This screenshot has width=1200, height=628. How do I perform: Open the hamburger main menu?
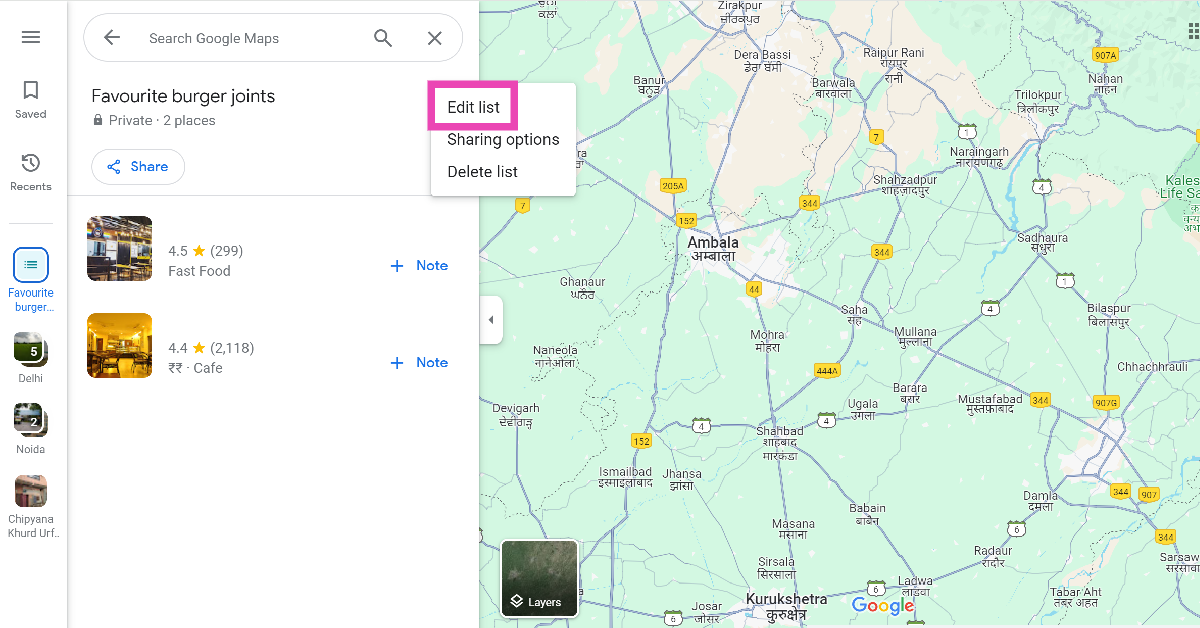pyautogui.click(x=31, y=37)
